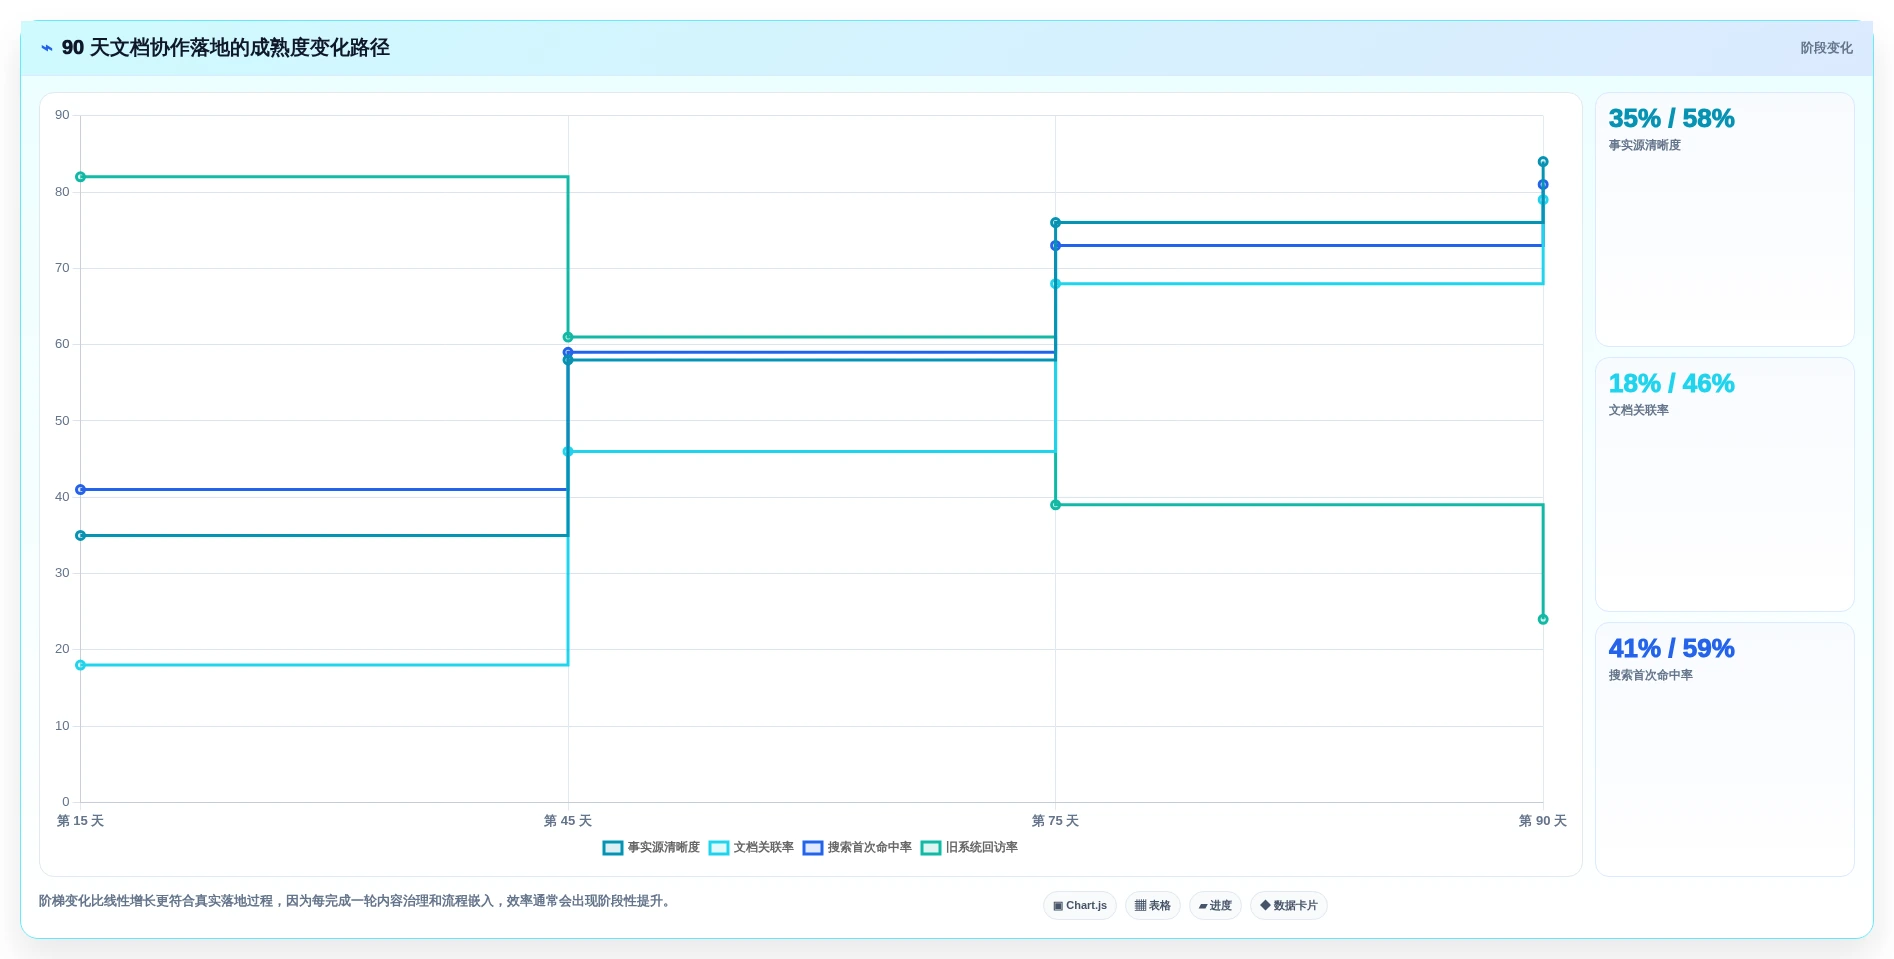The image size is (1894, 959).
Task: Open the 35% / 58% 事实源清晰度 card
Action: pos(1725,220)
